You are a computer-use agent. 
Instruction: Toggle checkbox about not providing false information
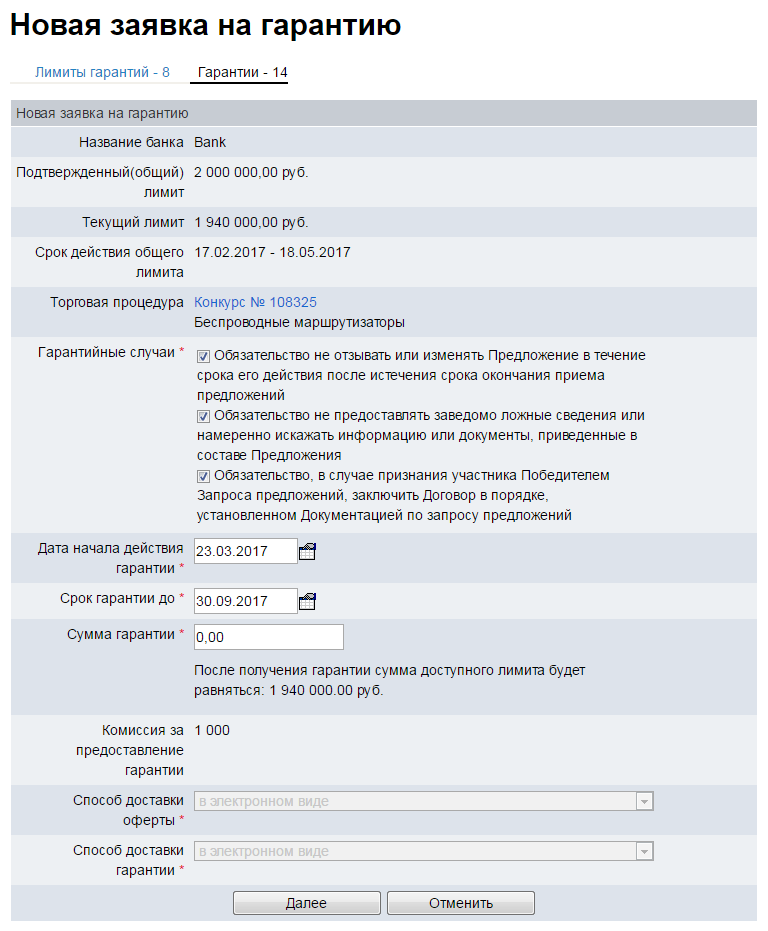coord(203,416)
